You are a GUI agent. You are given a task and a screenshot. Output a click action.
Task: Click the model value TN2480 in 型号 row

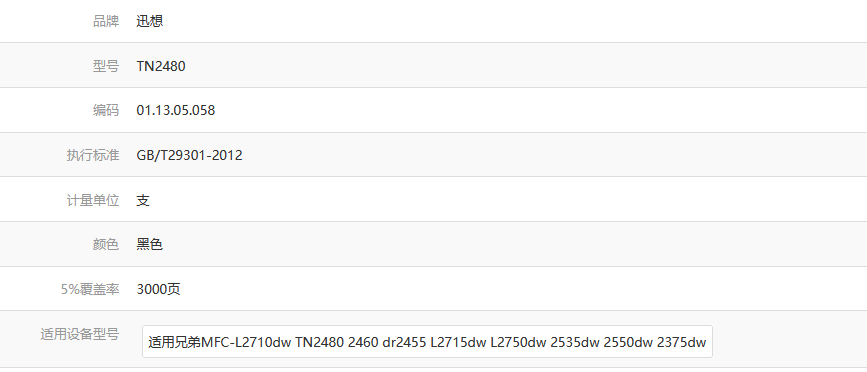[x=161, y=66]
